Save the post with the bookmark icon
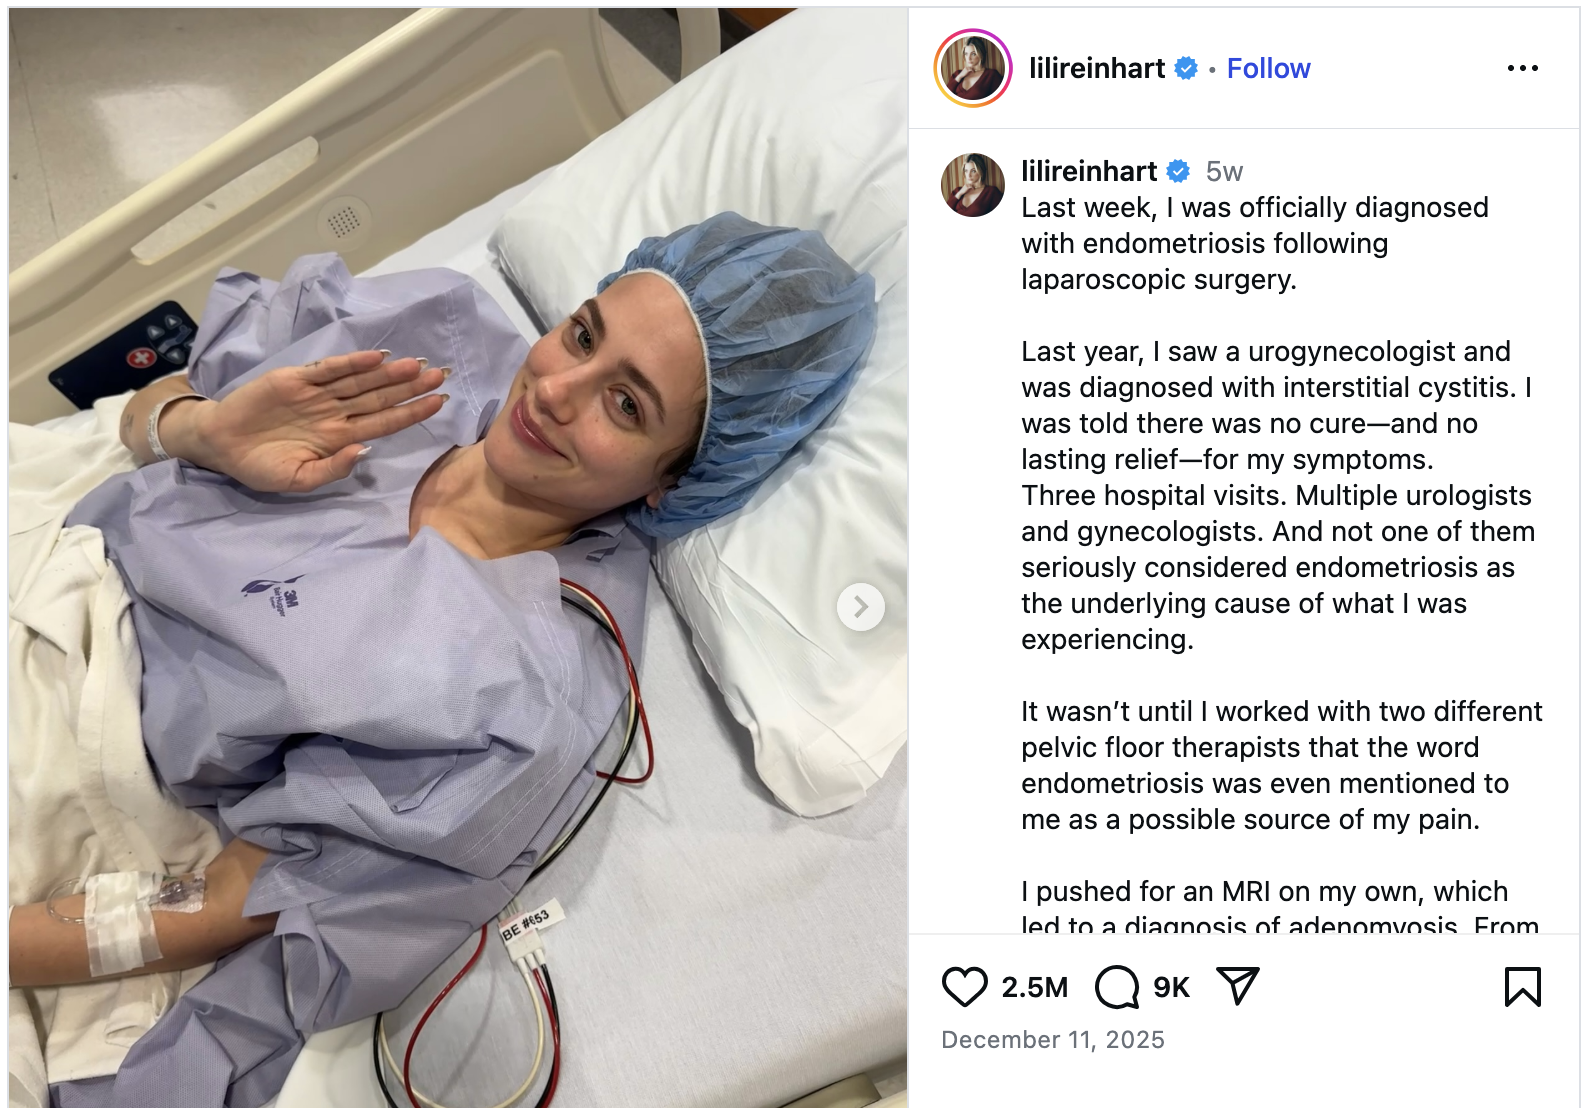The image size is (1588, 1108). (1523, 987)
